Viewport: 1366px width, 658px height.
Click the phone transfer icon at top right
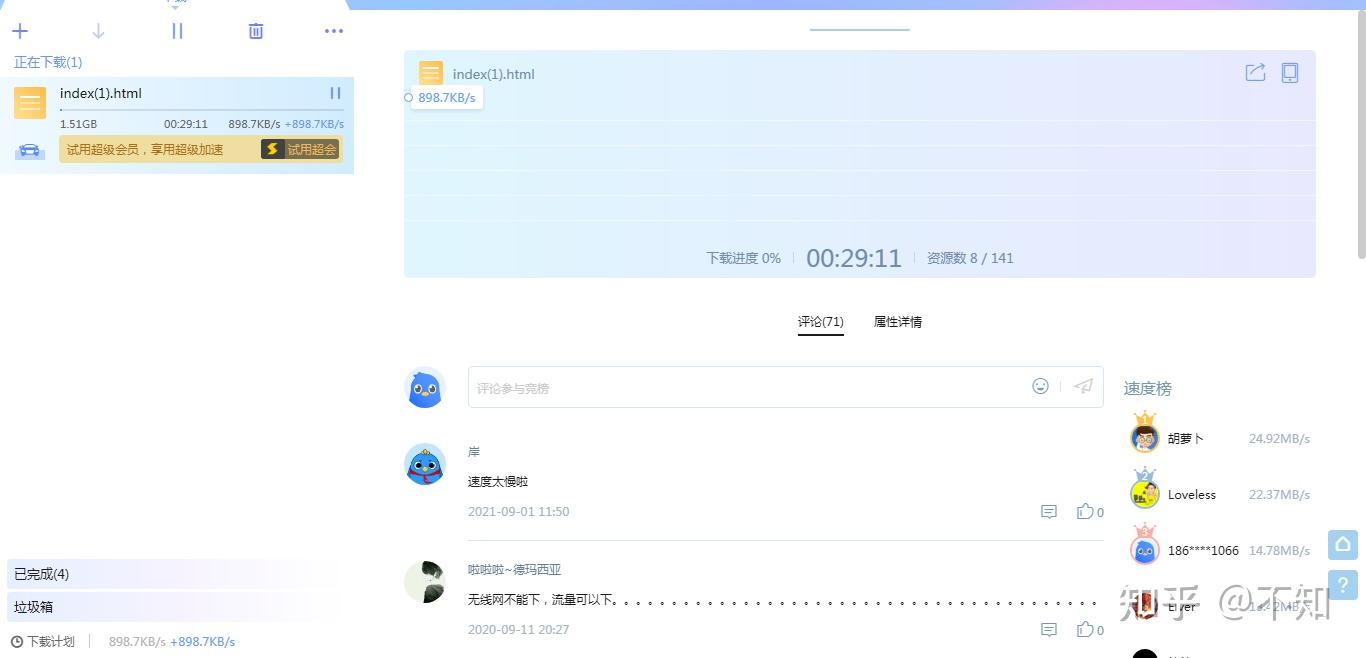[x=1290, y=72]
